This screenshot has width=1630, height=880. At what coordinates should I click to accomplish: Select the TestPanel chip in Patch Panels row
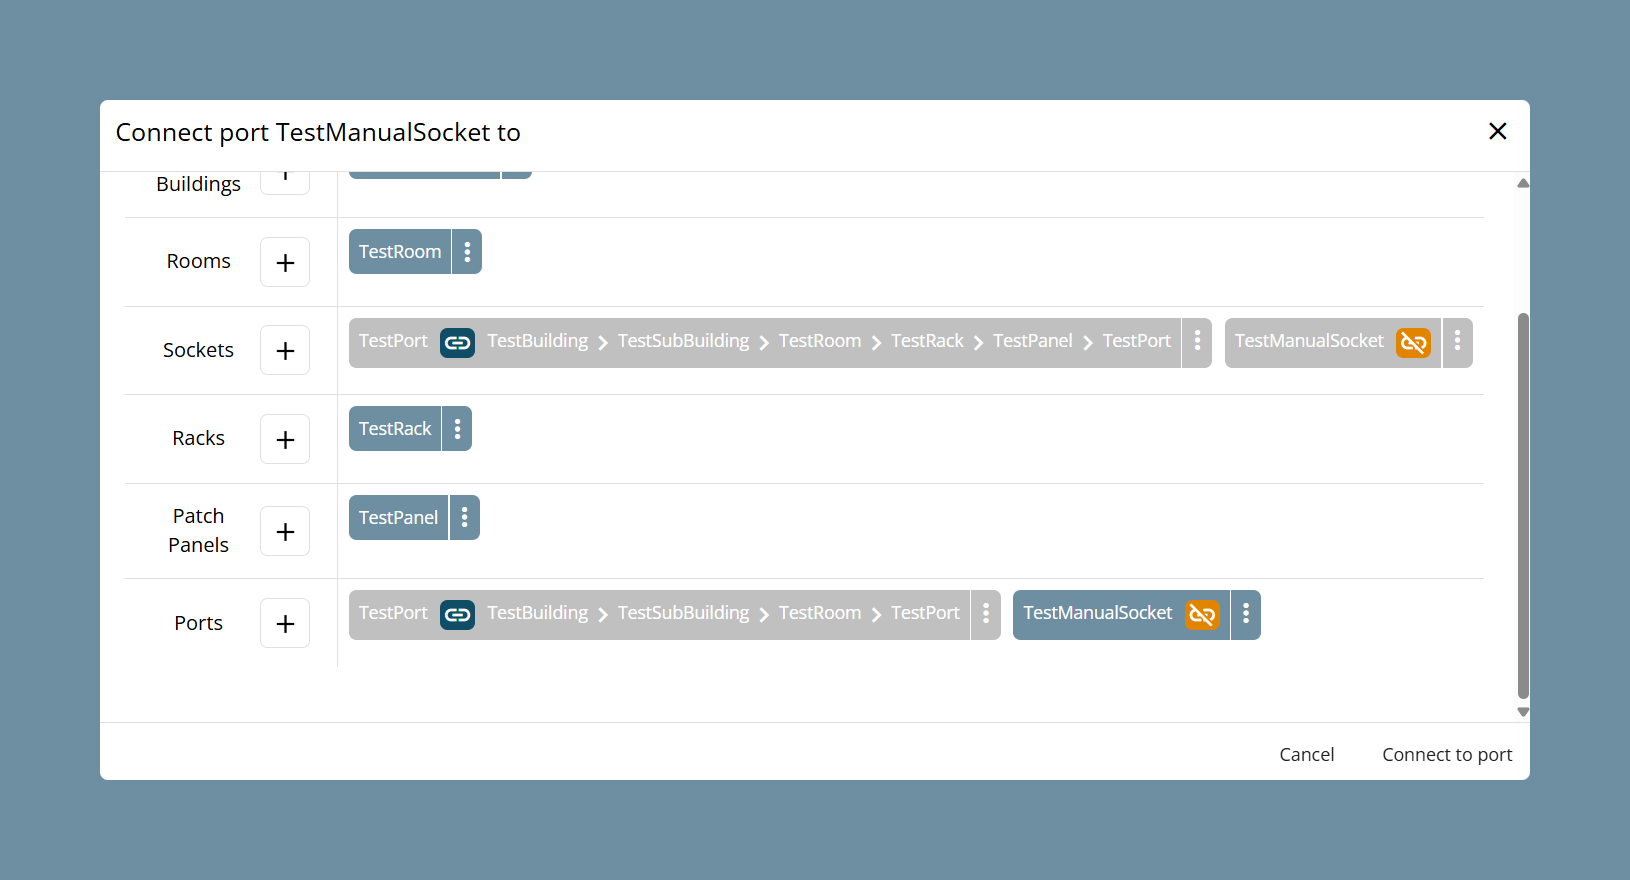tap(398, 518)
